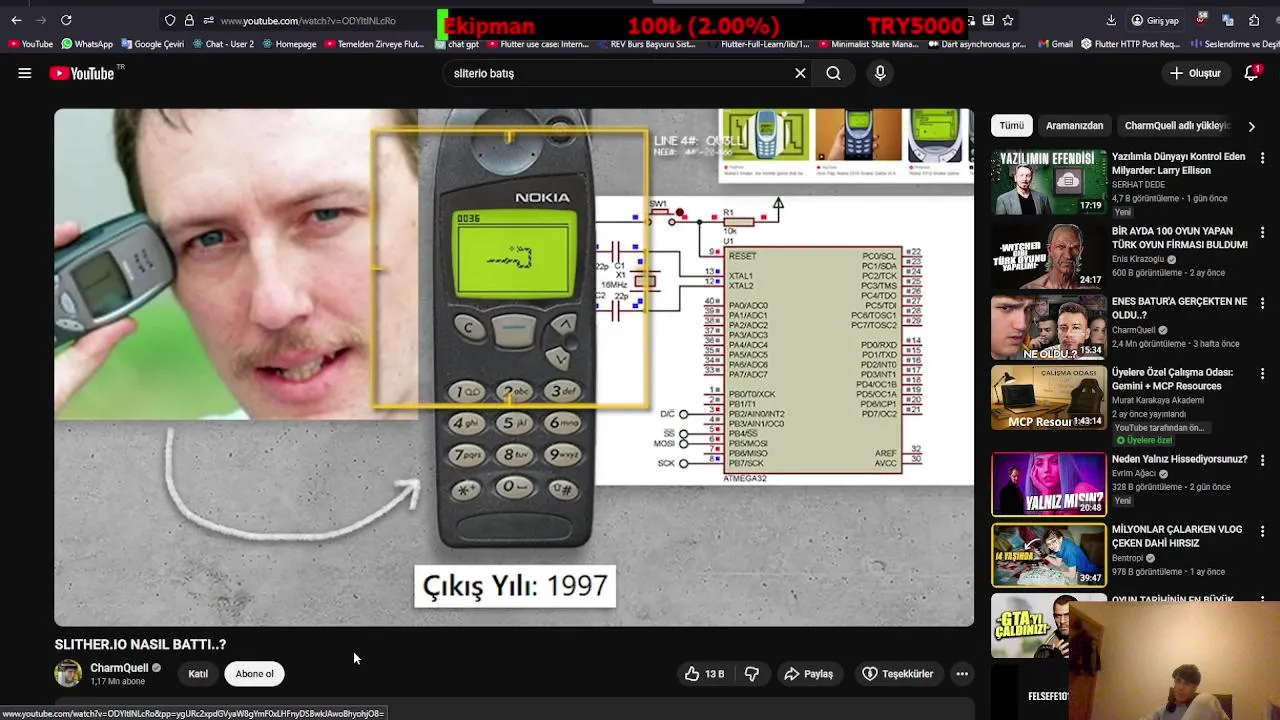The width and height of the screenshot is (1280, 720).
Task: Open Google Çeviri bookmark
Action: click(153, 44)
